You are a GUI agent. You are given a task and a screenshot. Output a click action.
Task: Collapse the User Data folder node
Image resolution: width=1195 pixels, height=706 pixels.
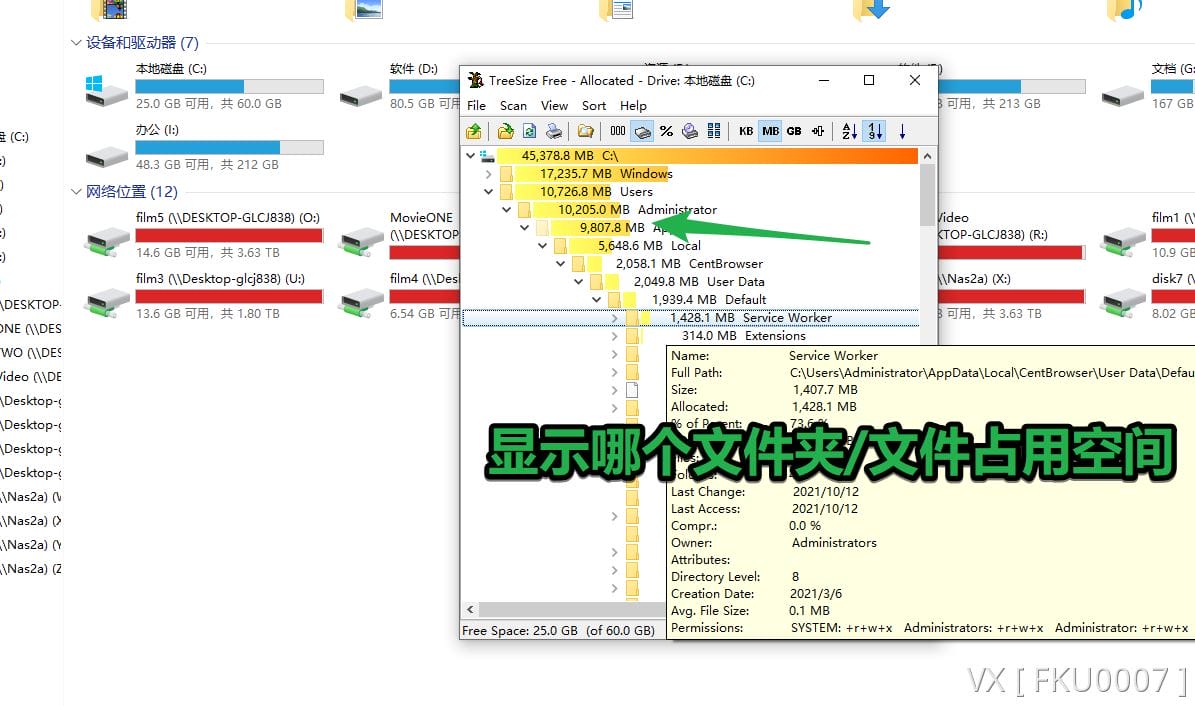(x=578, y=281)
